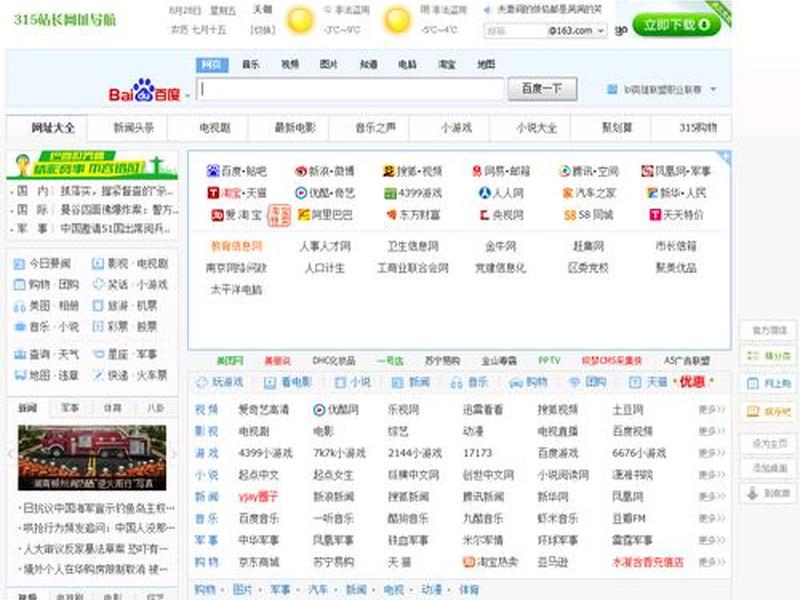Expand 更多 in the 音乐 row
Viewport: 800px width, 600px height.
tap(712, 519)
